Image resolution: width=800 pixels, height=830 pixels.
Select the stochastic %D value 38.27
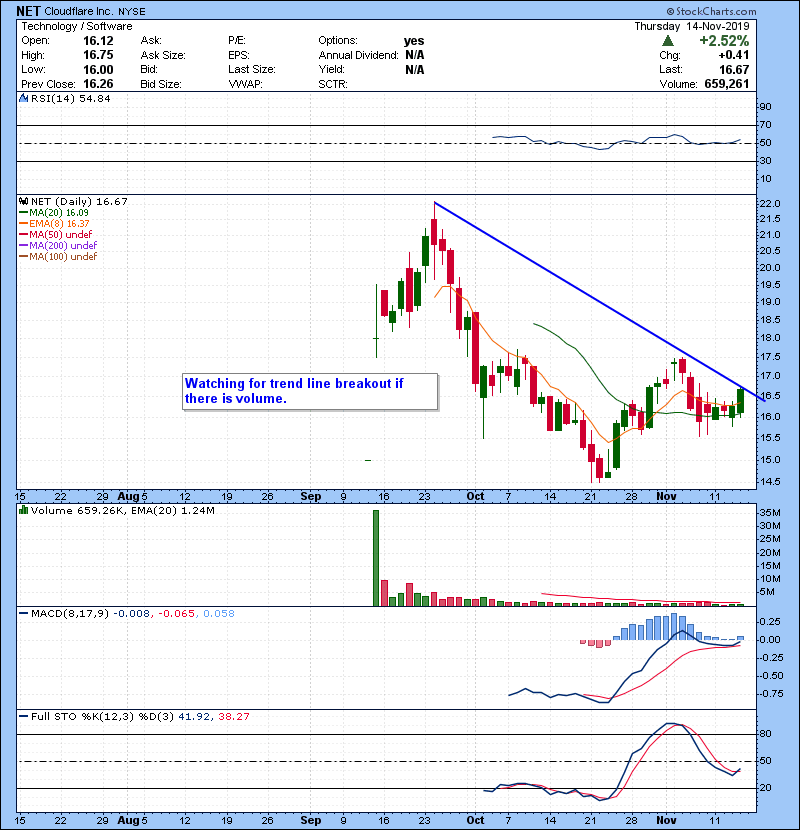tap(233, 717)
